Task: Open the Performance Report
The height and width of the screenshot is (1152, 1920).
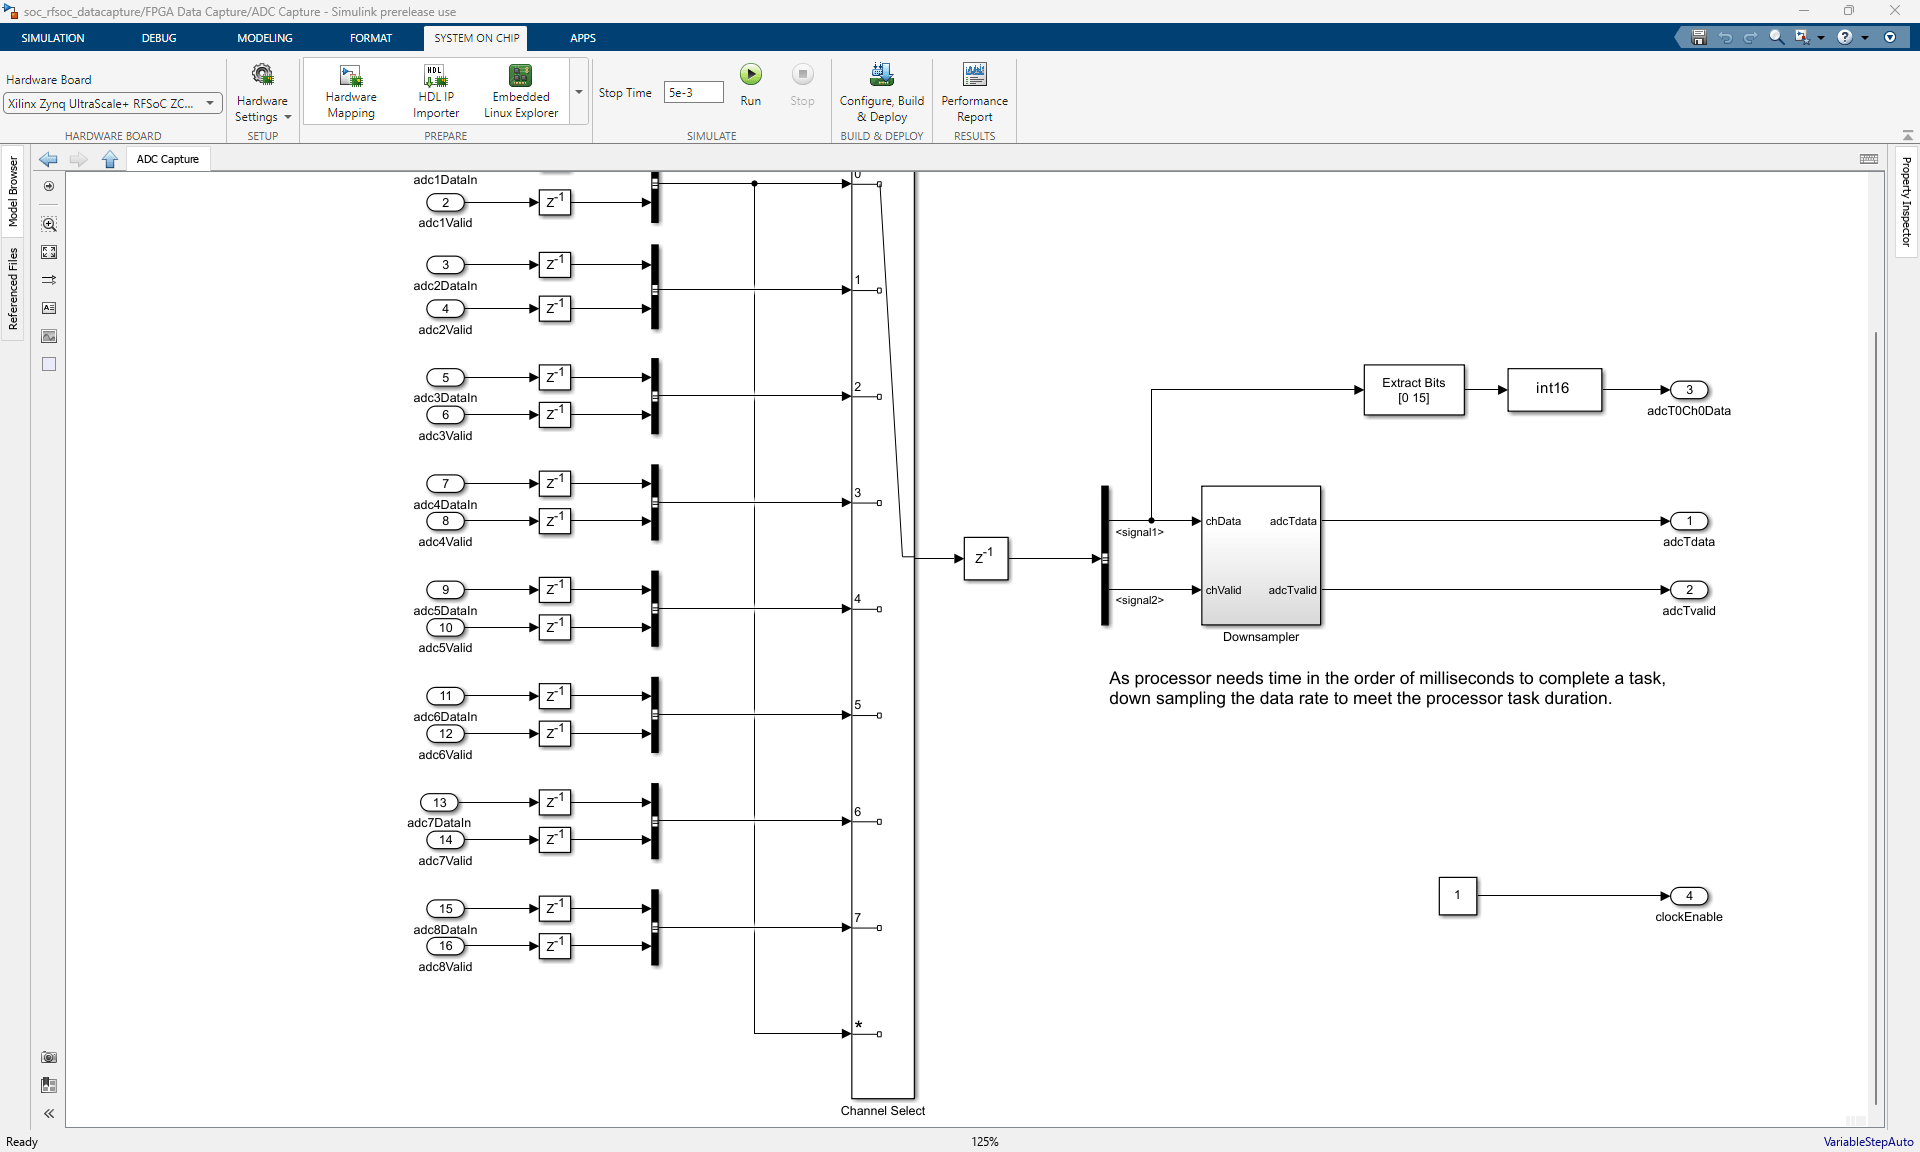Action: pyautogui.click(x=974, y=92)
